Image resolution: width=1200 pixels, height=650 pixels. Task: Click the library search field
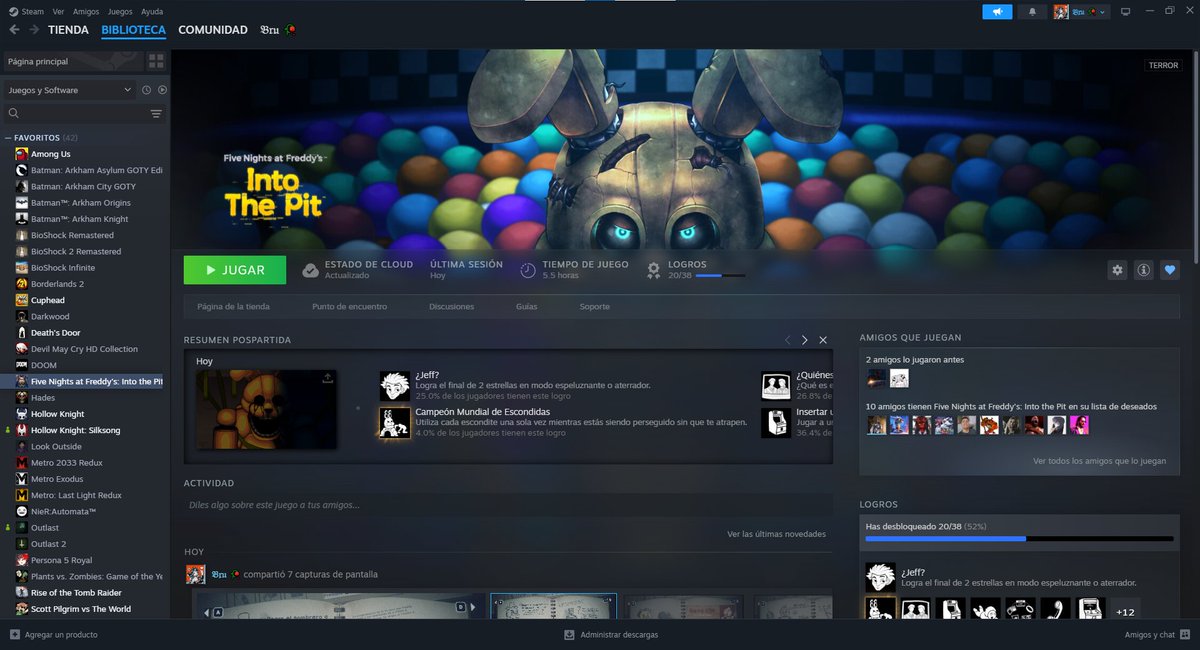pyautogui.click(x=75, y=114)
